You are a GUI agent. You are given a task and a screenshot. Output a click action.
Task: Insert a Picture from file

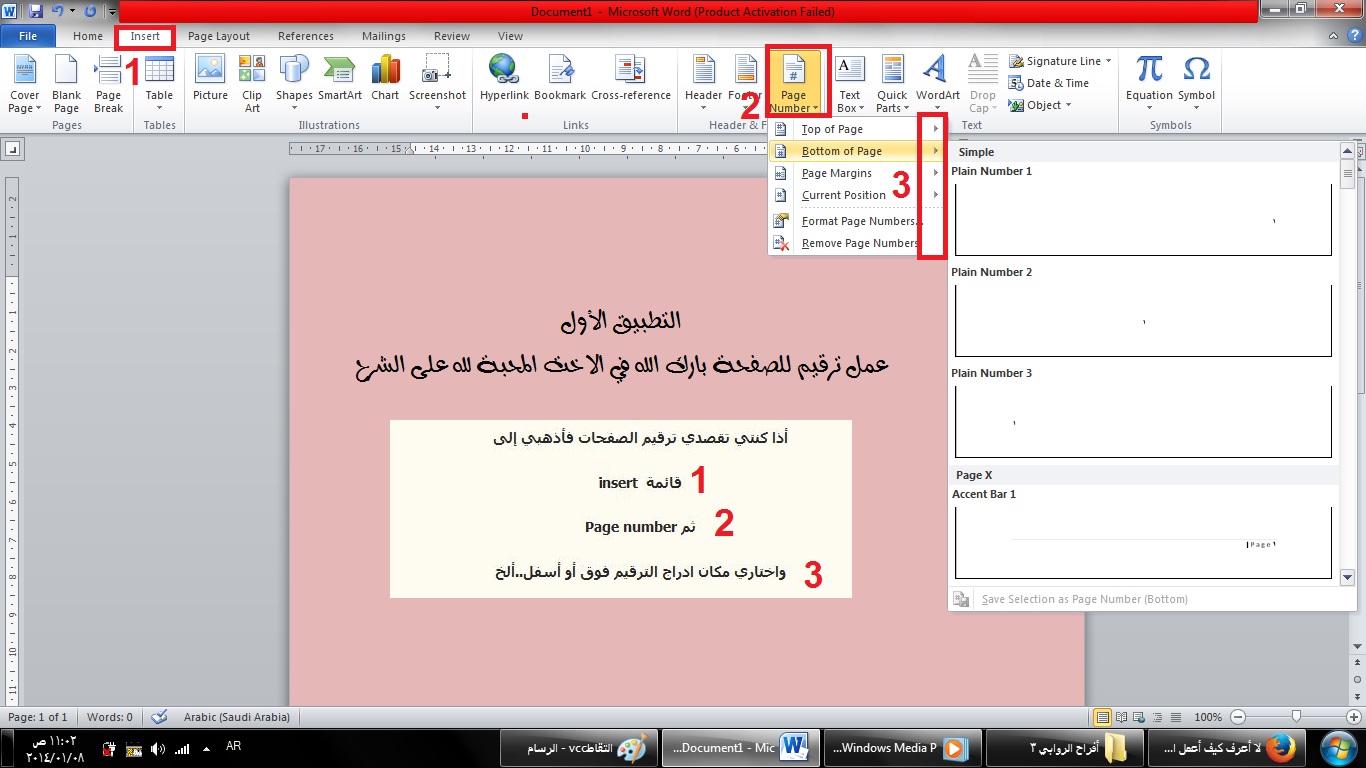(x=210, y=78)
